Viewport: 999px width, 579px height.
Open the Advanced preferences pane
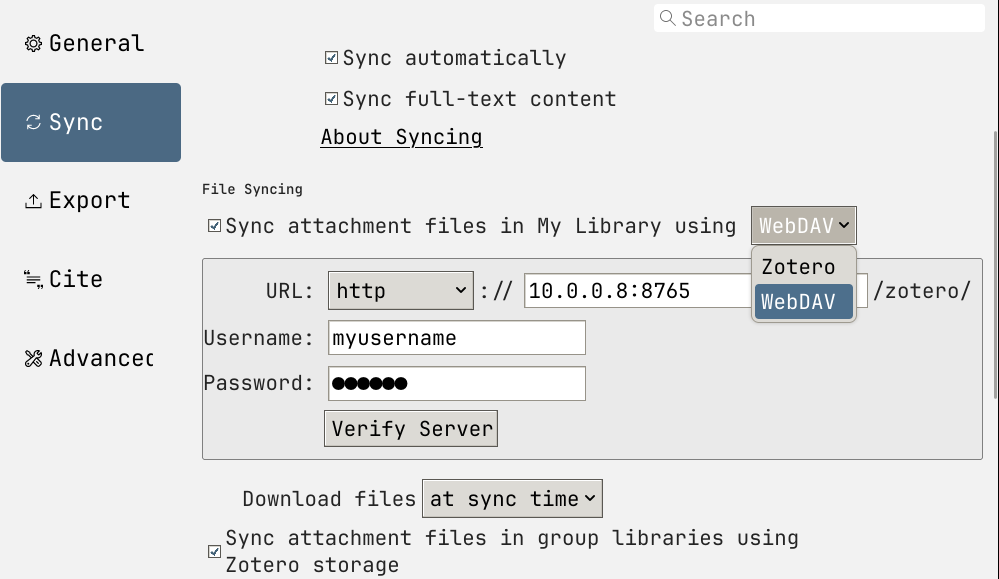pos(90,358)
